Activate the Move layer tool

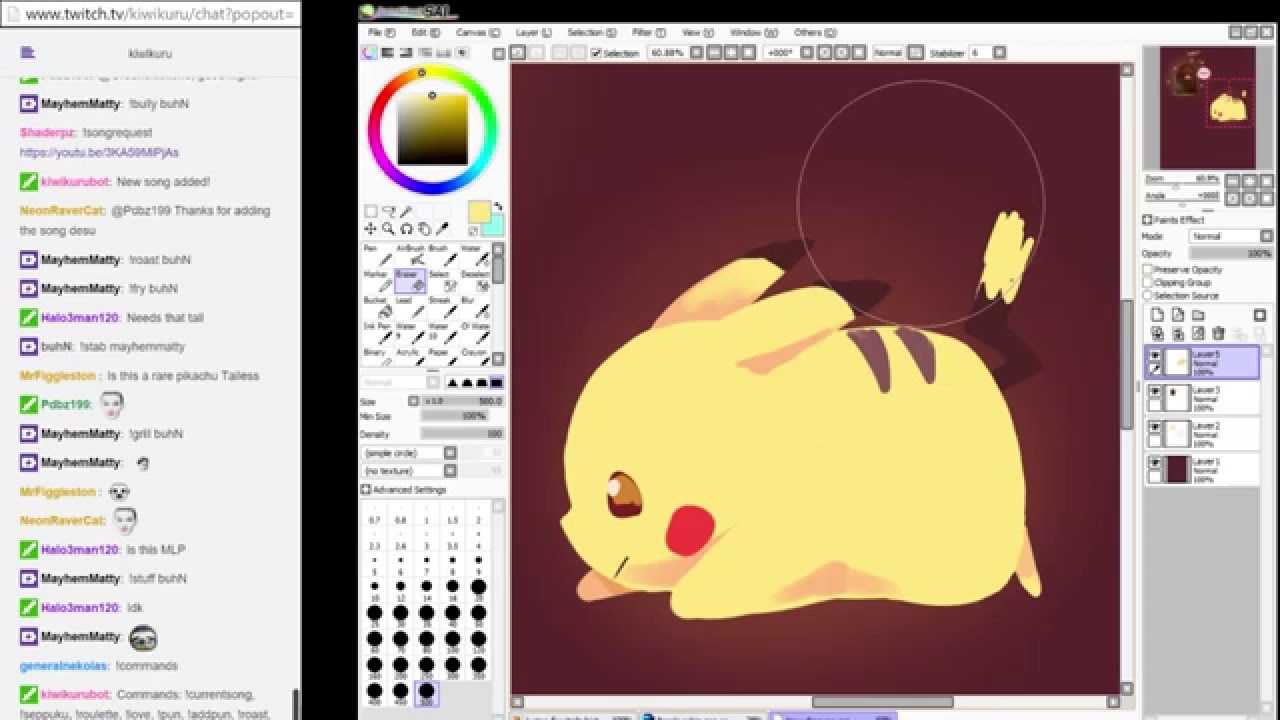click(x=371, y=229)
